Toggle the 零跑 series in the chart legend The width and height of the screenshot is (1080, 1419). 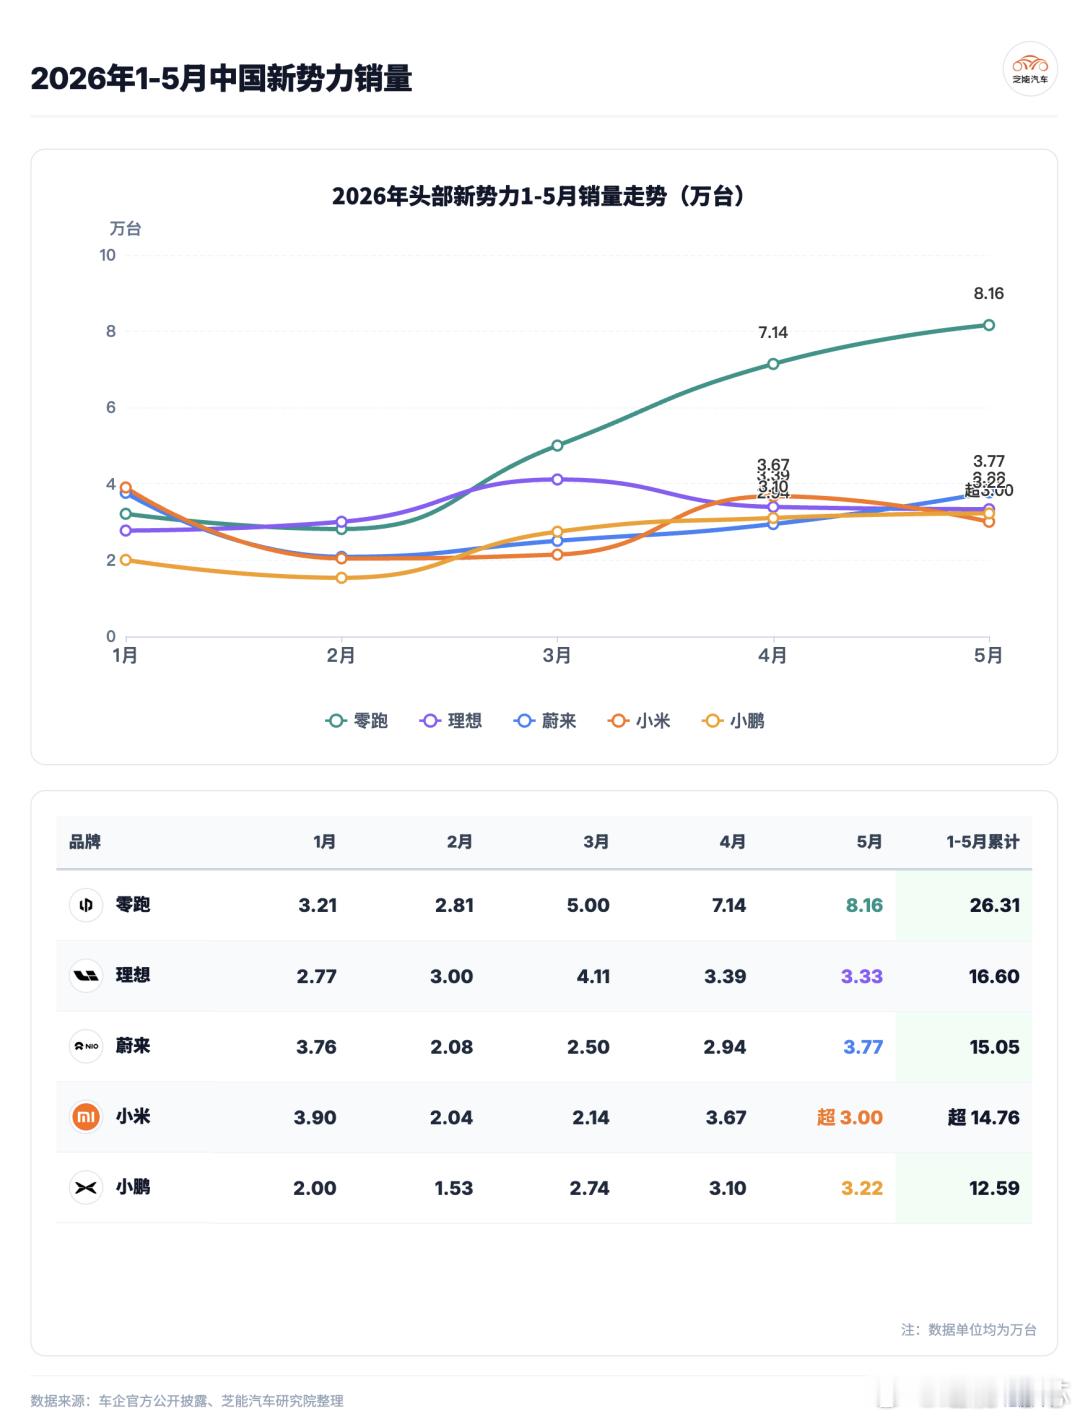coord(357,721)
